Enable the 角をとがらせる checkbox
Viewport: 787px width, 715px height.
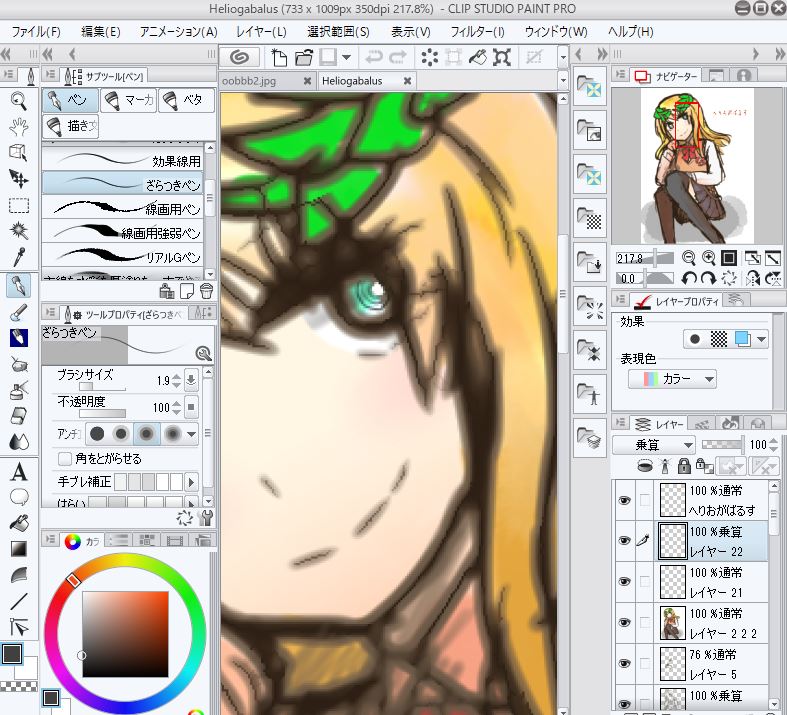click(65, 458)
